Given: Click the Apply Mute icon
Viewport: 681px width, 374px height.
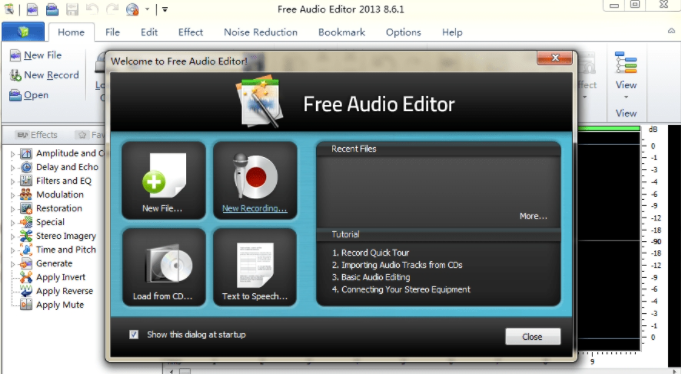Looking at the screenshot, I should pyautogui.click(x=26, y=304).
